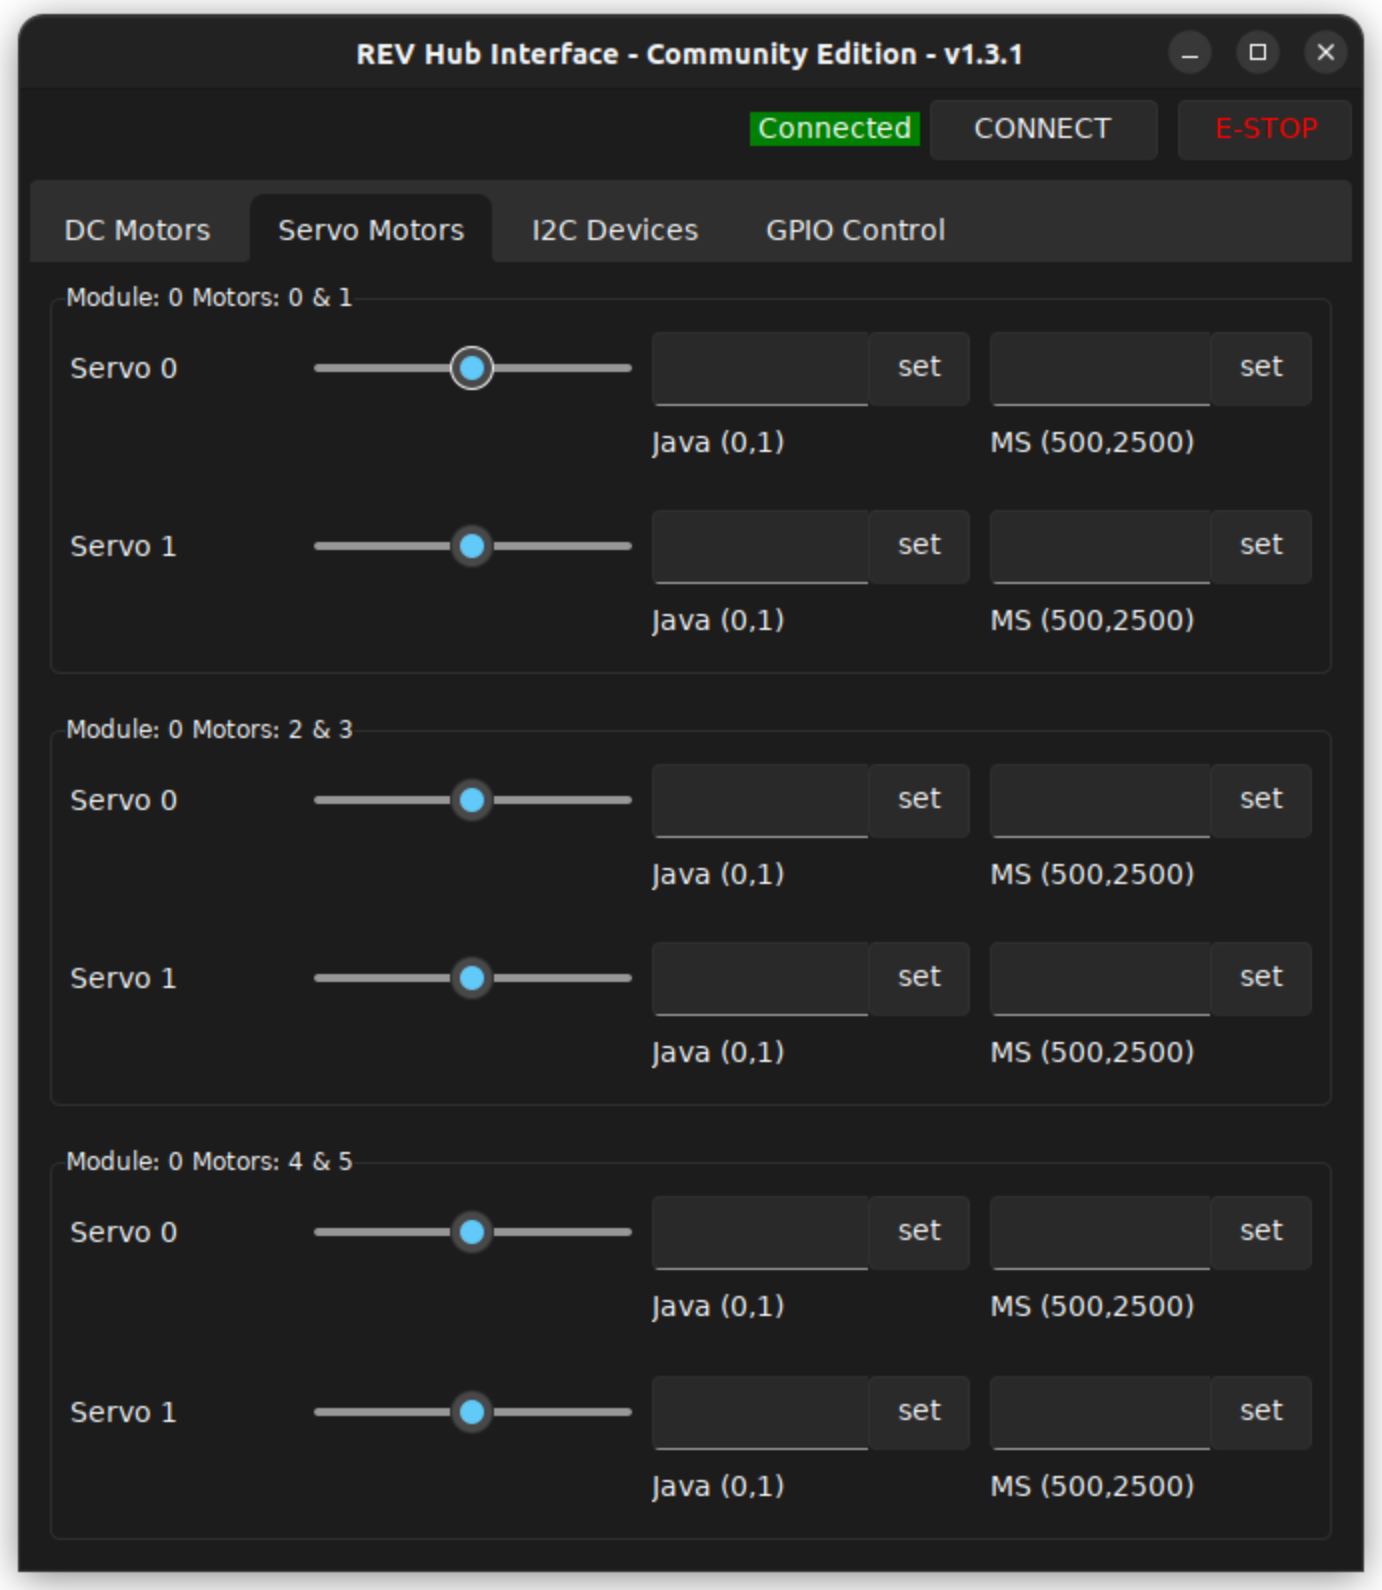The height and width of the screenshot is (1590, 1382).
Task: Click the CONNECT button
Action: click(1043, 129)
